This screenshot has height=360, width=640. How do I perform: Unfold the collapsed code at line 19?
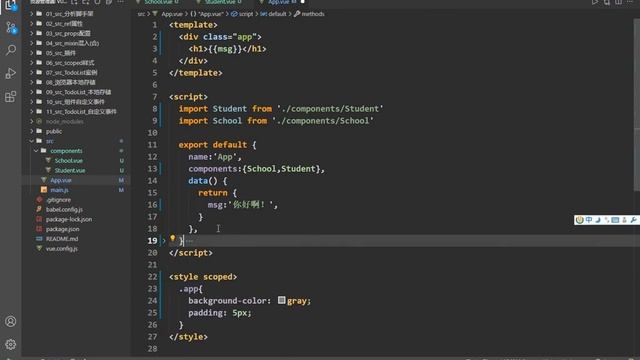click(x=164, y=241)
